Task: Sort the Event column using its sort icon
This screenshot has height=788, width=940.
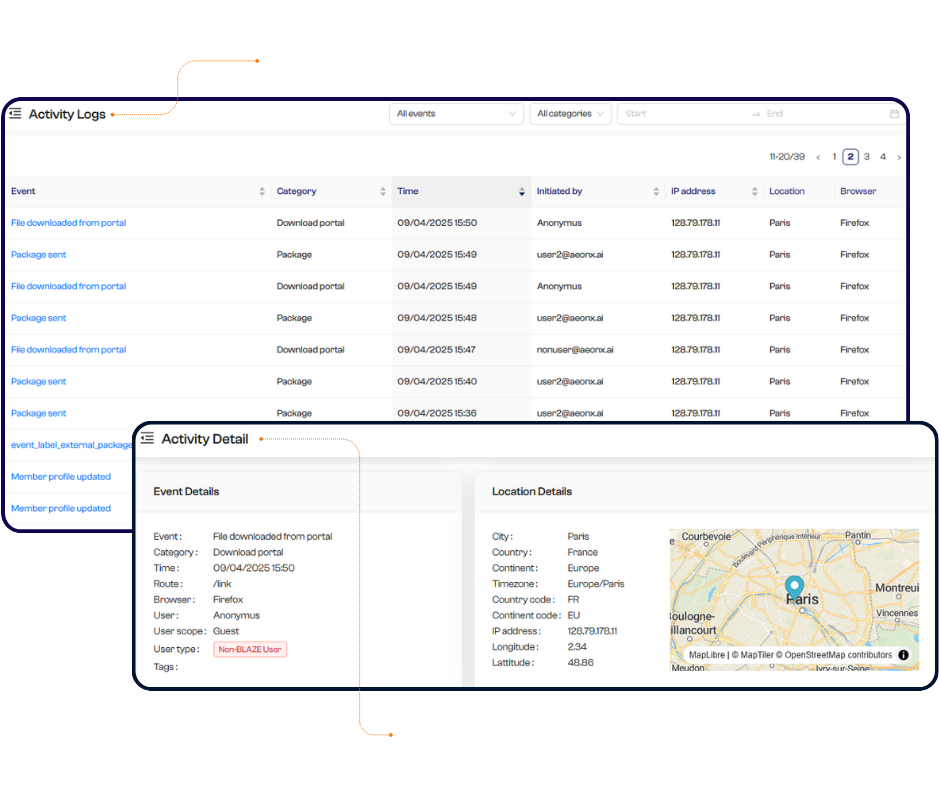Action: click(x=260, y=190)
